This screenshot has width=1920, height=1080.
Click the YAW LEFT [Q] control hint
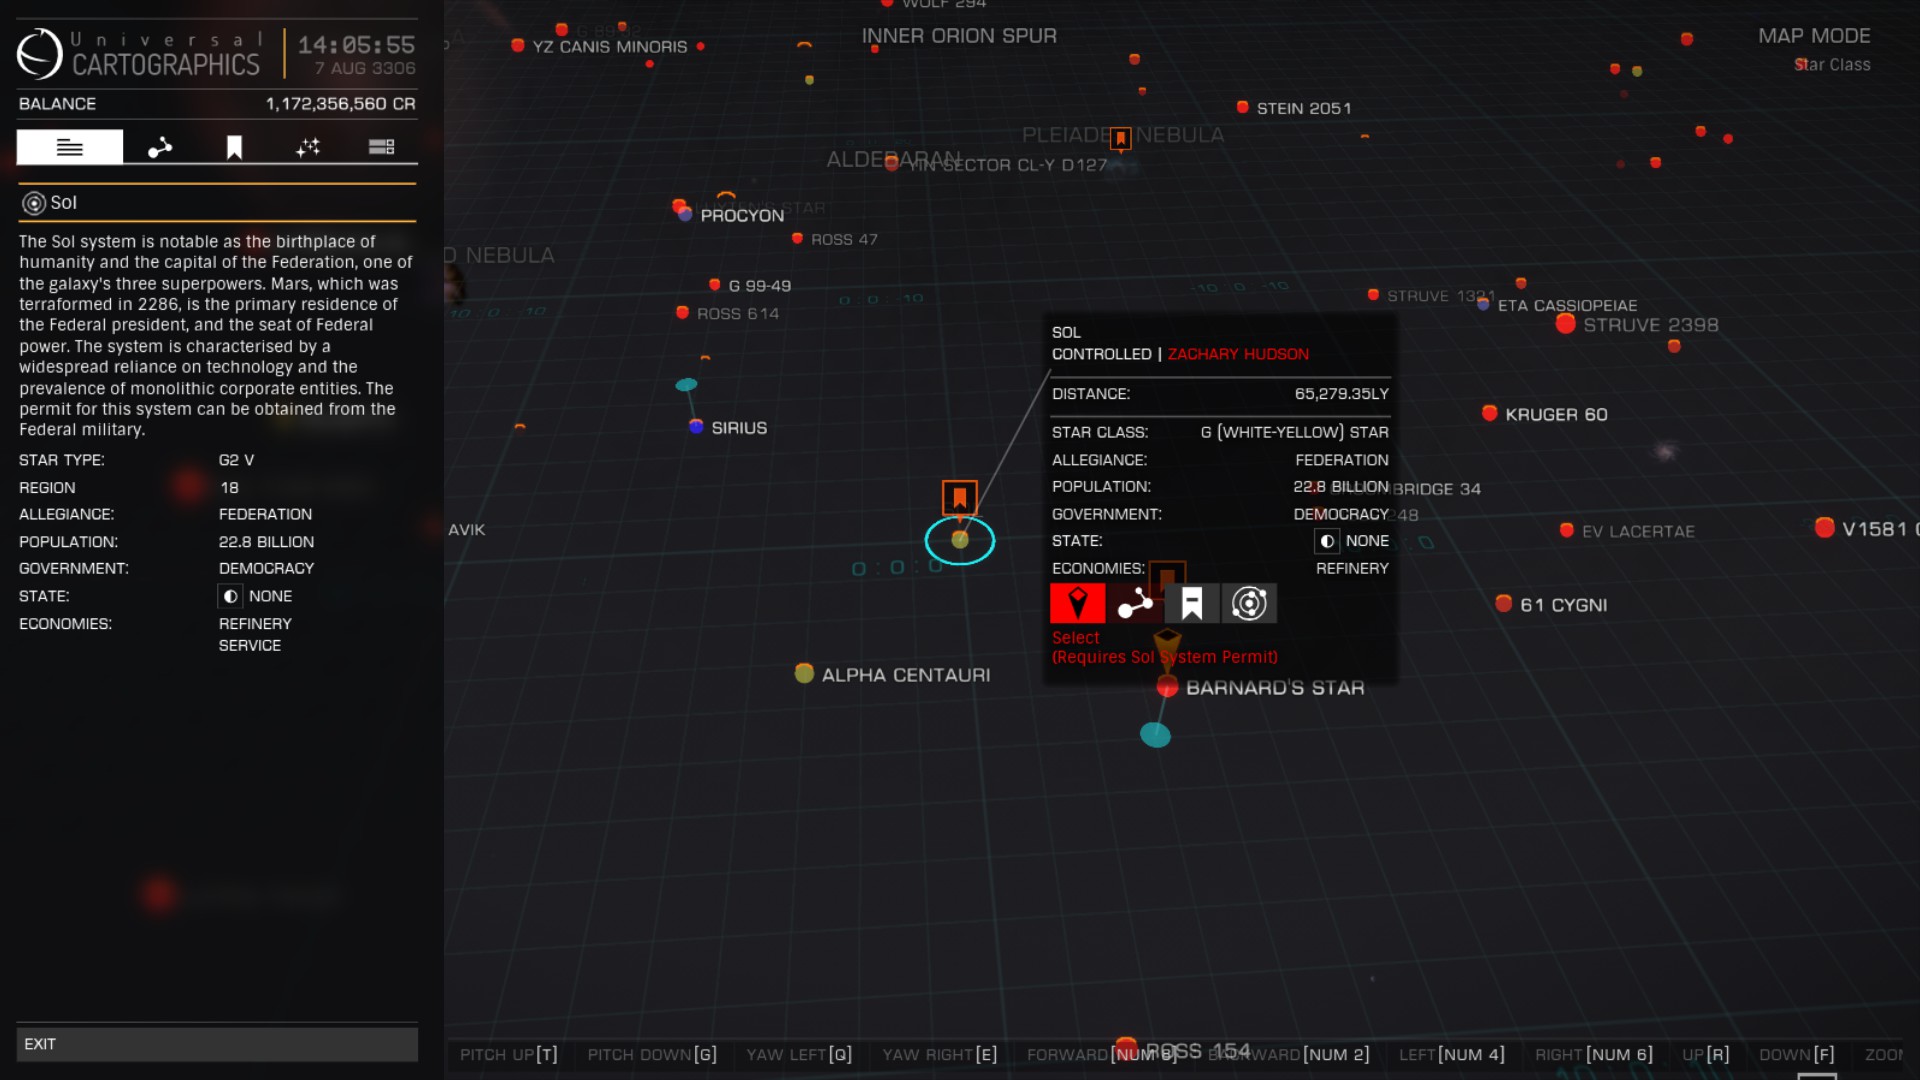coord(799,1055)
